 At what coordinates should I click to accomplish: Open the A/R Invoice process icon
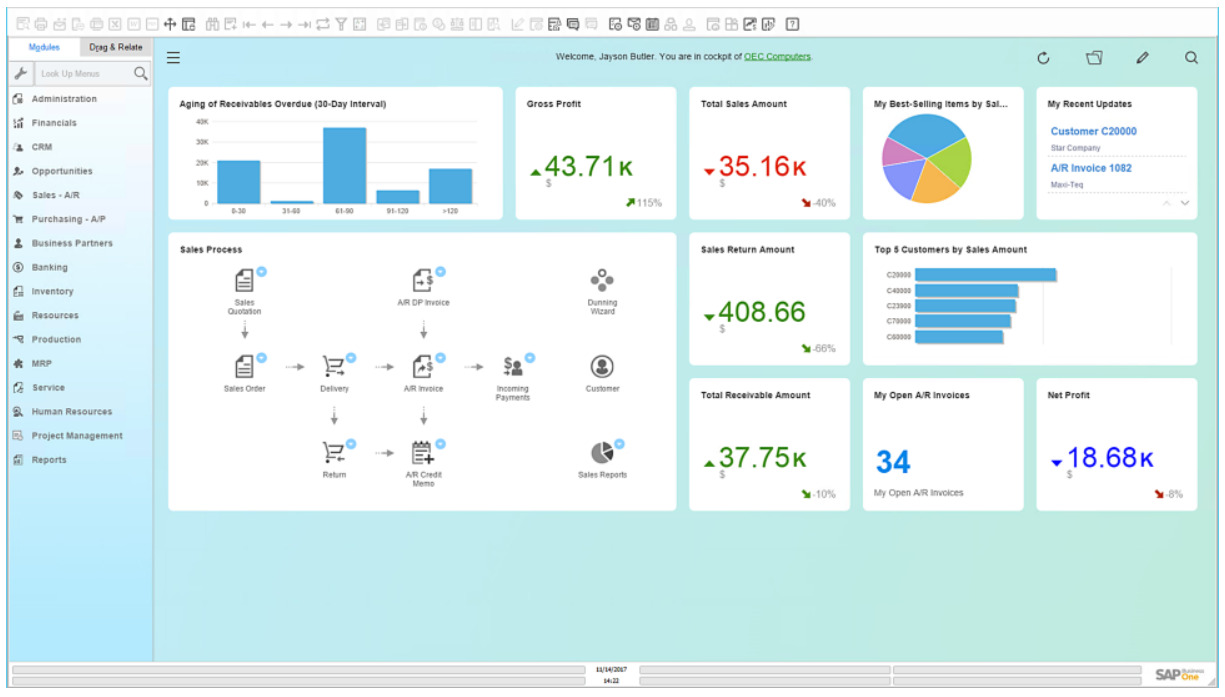pyautogui.click(x=423, y=366)
